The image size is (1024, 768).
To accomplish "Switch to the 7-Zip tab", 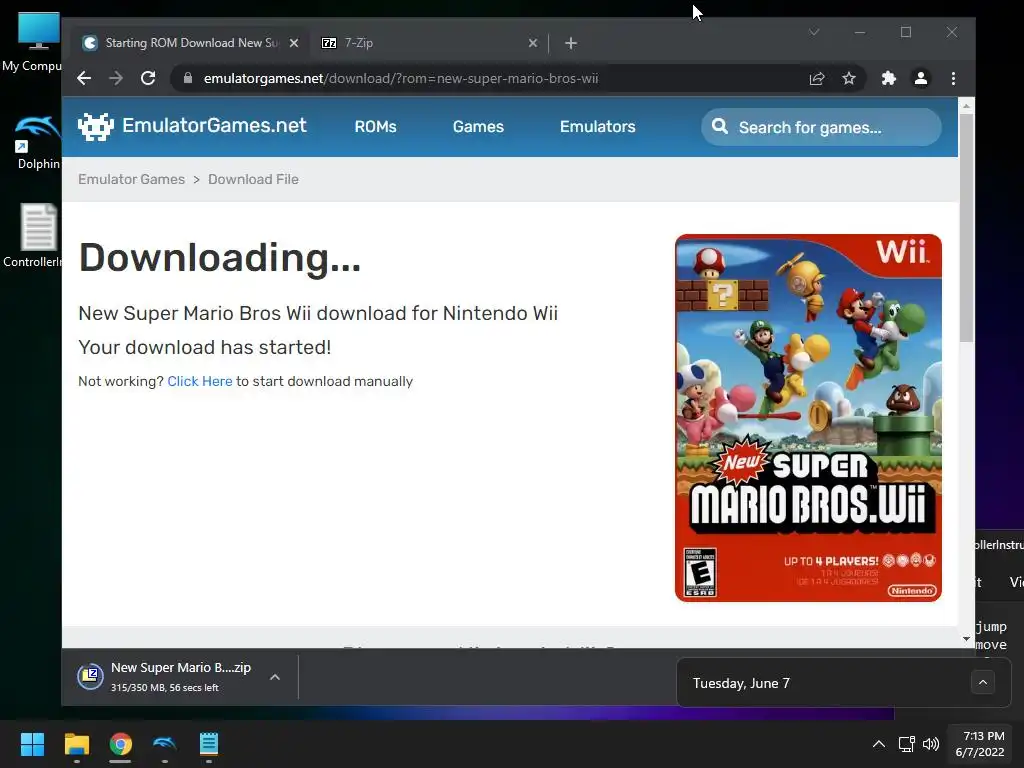I will (428, 43).
